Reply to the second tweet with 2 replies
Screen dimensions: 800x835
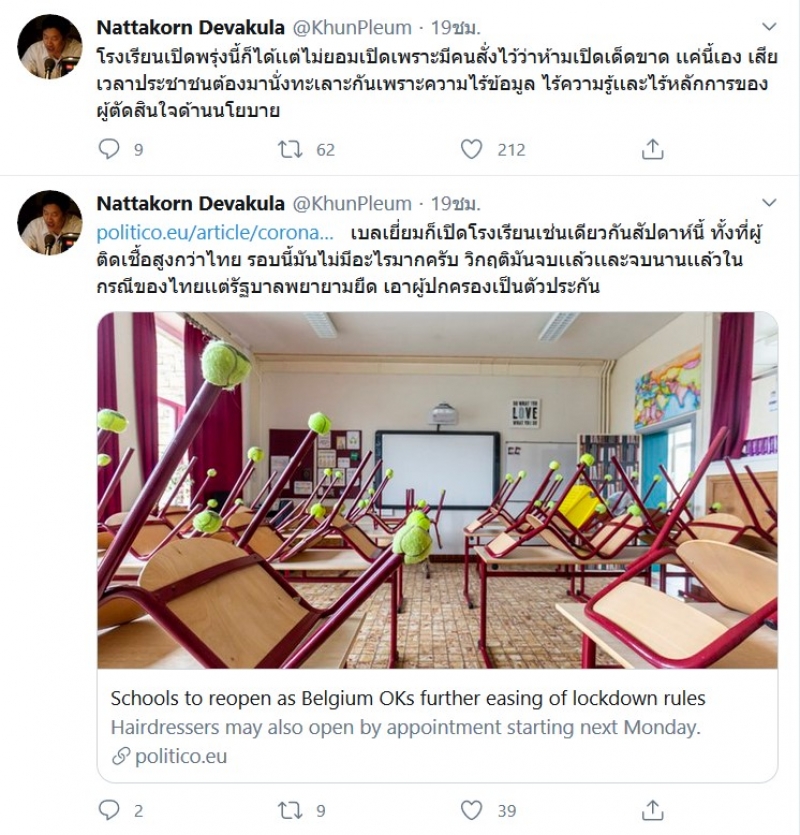[x=109, y=810]
